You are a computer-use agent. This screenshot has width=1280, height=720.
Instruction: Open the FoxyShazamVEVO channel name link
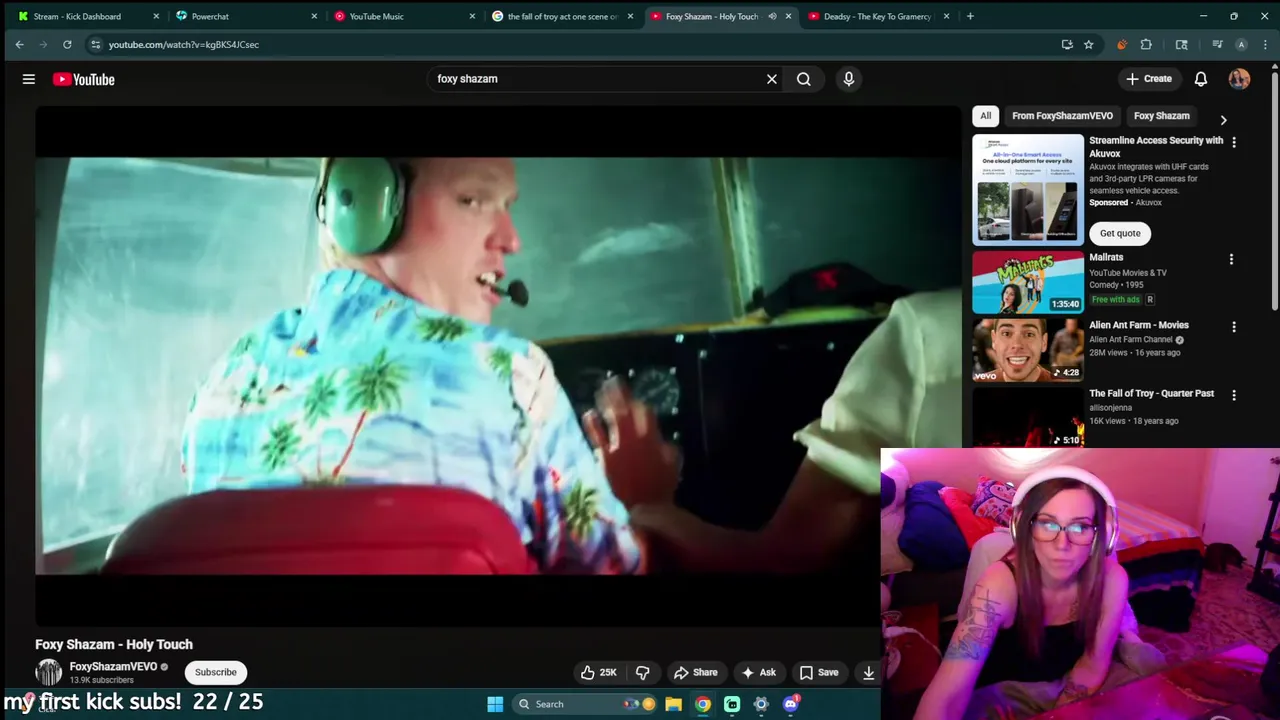(x=113, y=666)
